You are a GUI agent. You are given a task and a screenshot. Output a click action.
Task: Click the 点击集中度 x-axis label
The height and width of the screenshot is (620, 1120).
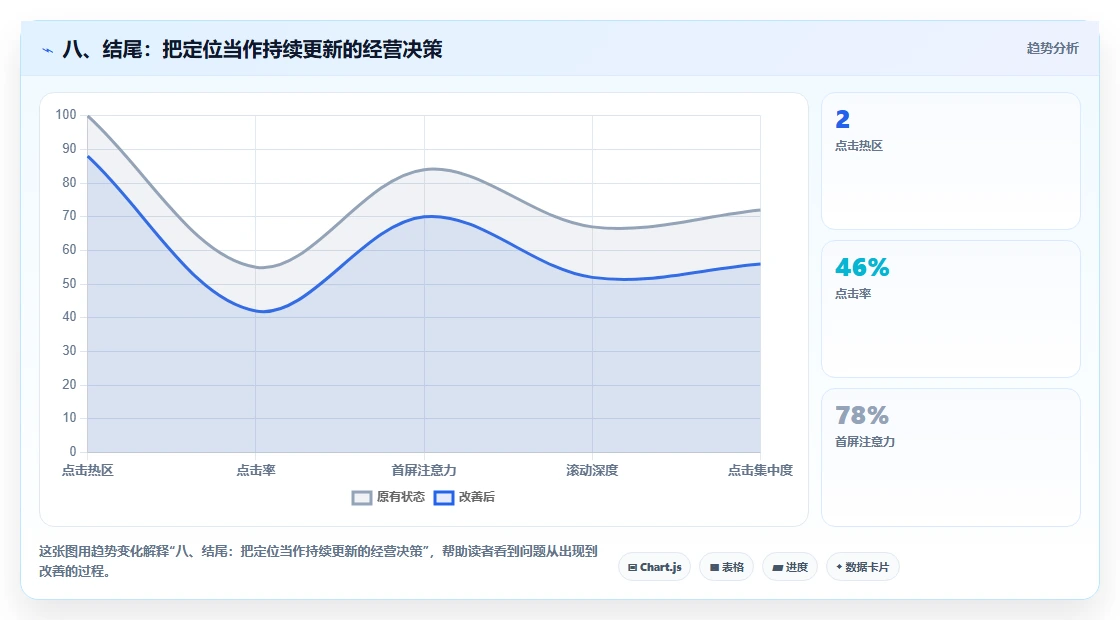coord(760,471)
